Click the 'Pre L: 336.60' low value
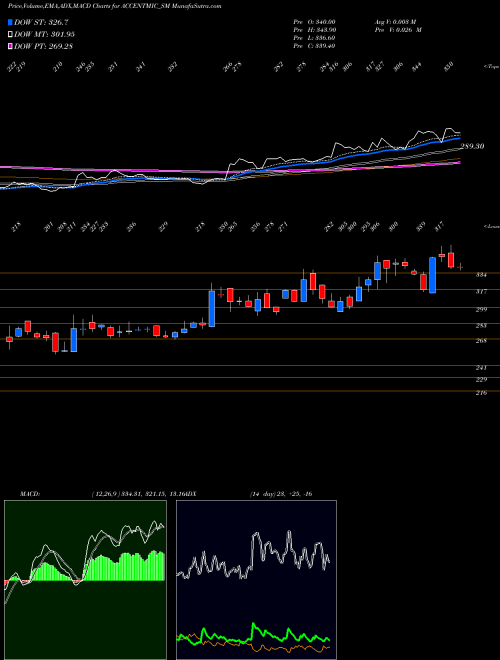 tap(314, 38)
